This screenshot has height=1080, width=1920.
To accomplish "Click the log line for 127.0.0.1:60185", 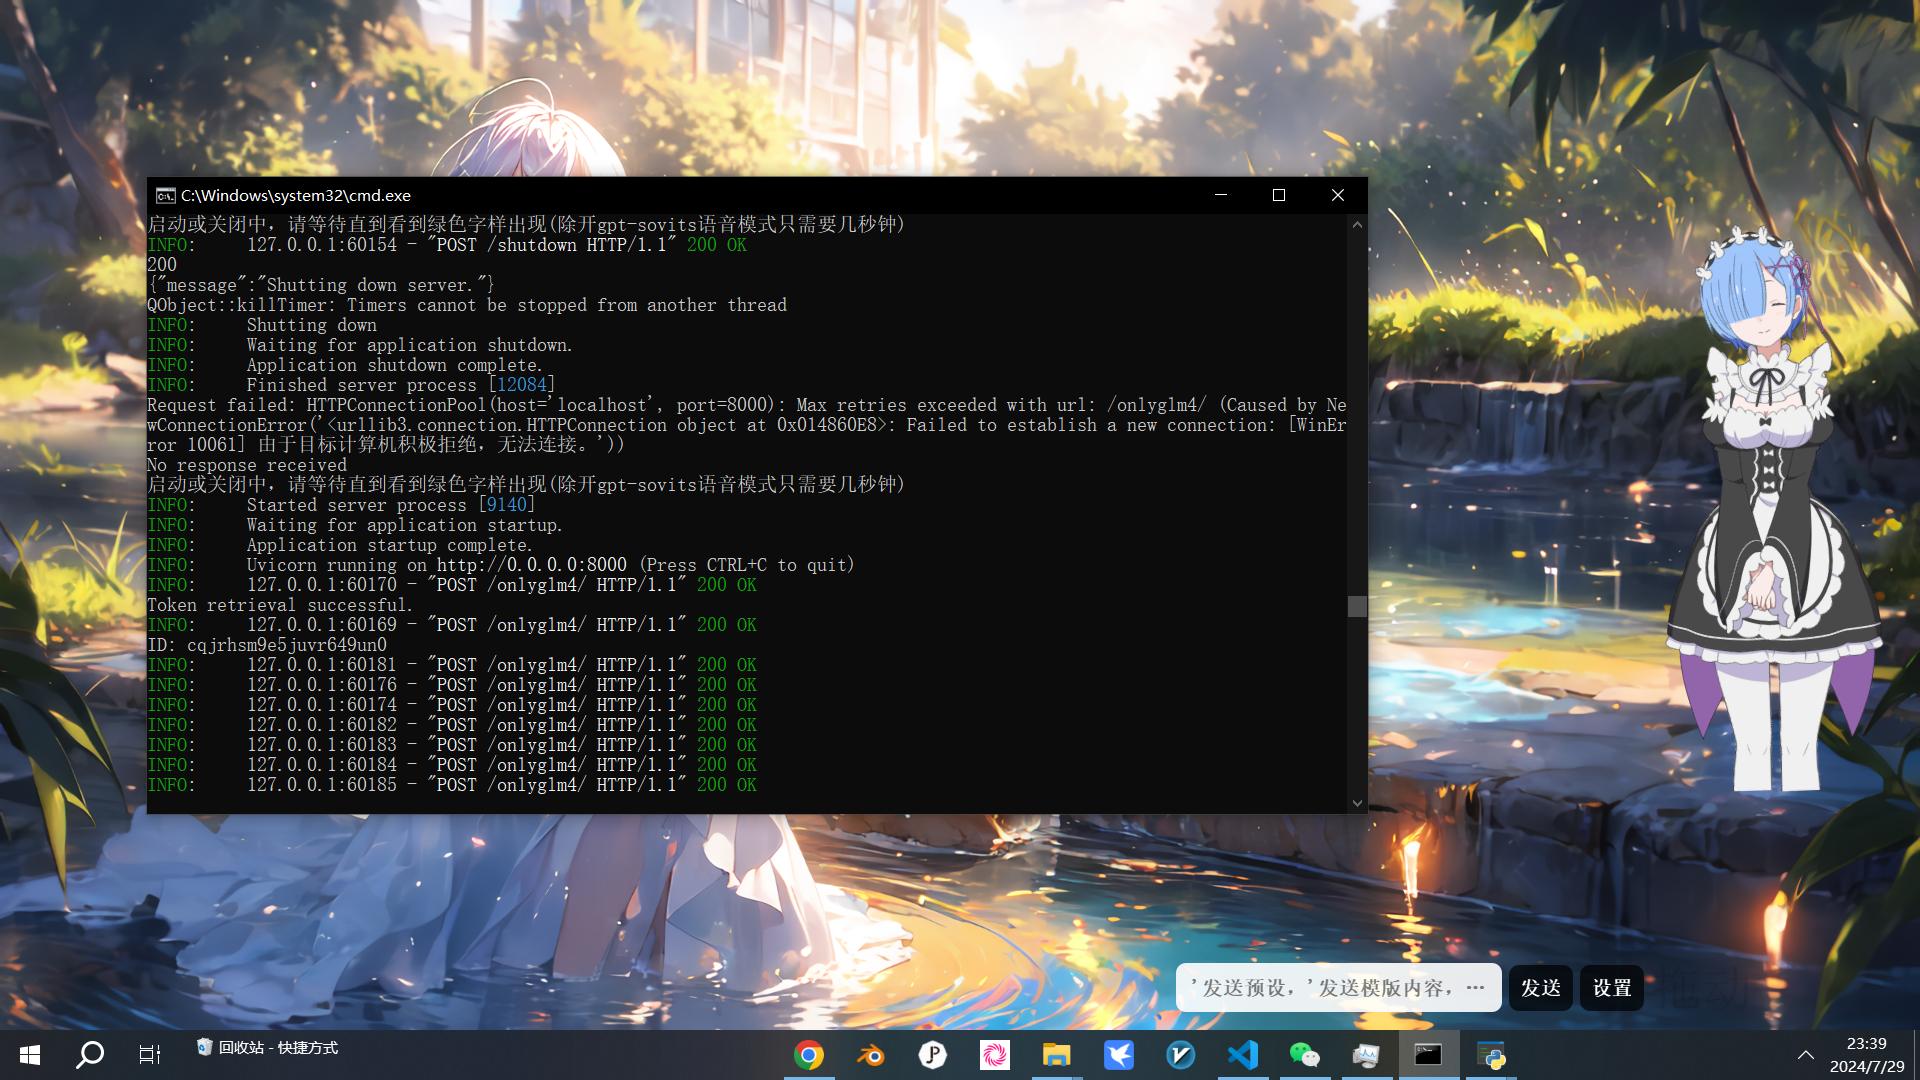I will click(x=452, y=785).
